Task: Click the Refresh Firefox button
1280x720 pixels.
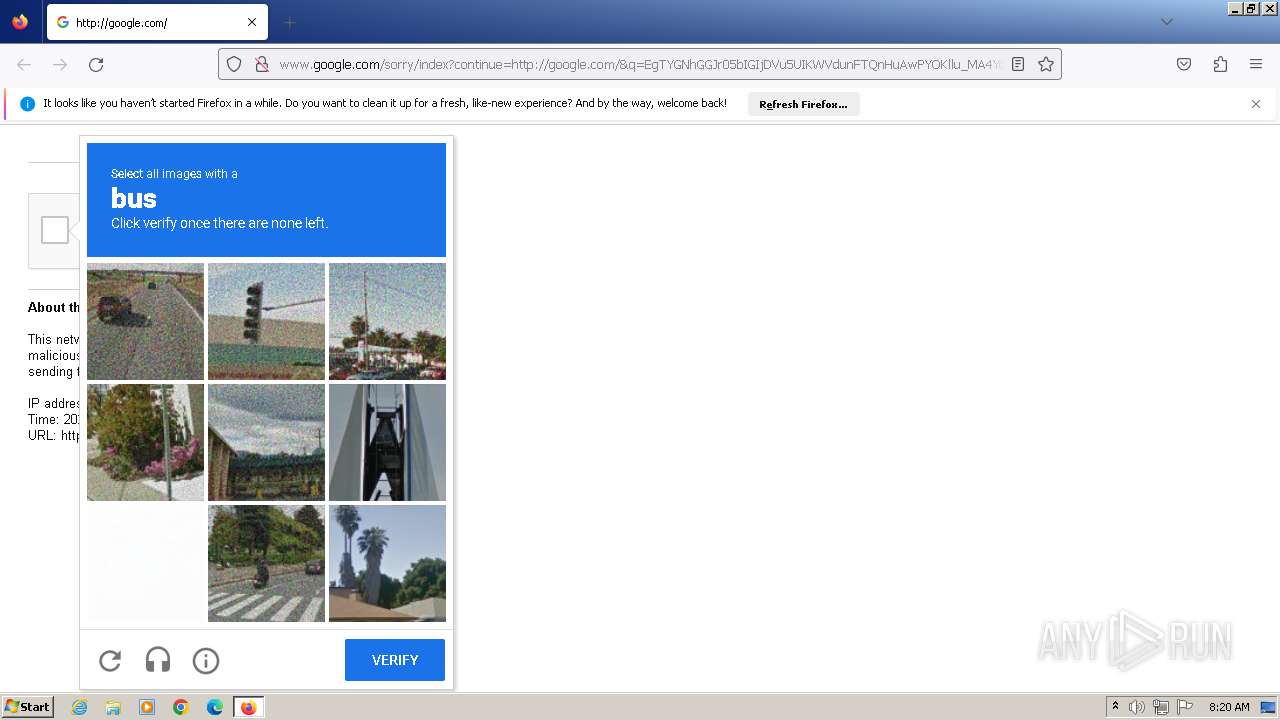Action: coord(803,104)
